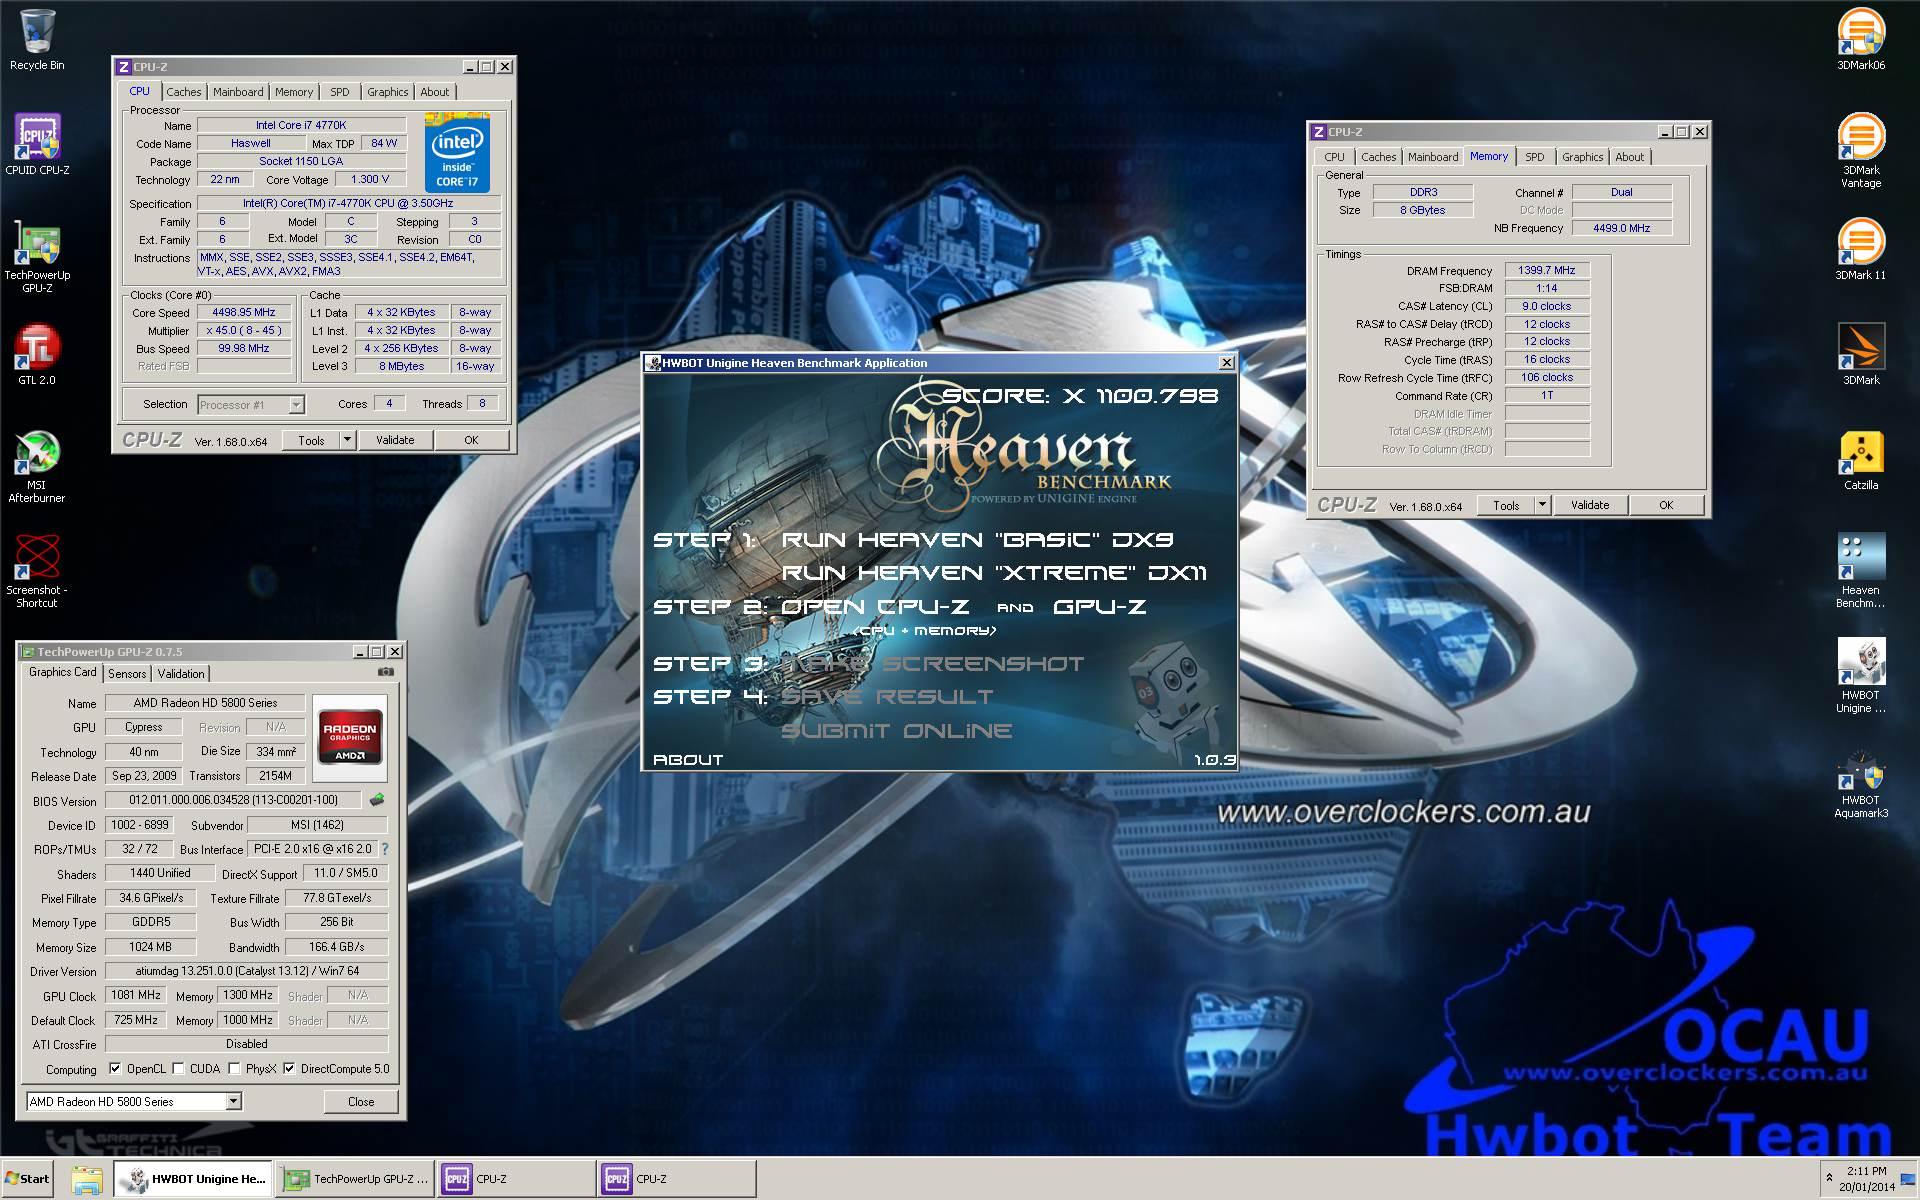Open Tools dropdown arrow in CPU window
Screen dimensions: 1920x1200
[347, 439]
